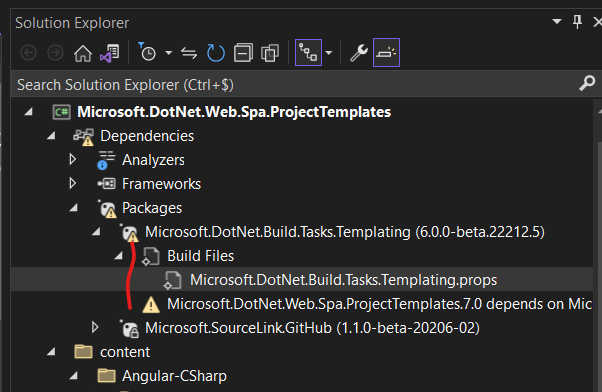The height and width of the screenshot is (392, 602).
Task: Click the Home icon in Solution Explorer toolbar
Action: pos(83,53)
